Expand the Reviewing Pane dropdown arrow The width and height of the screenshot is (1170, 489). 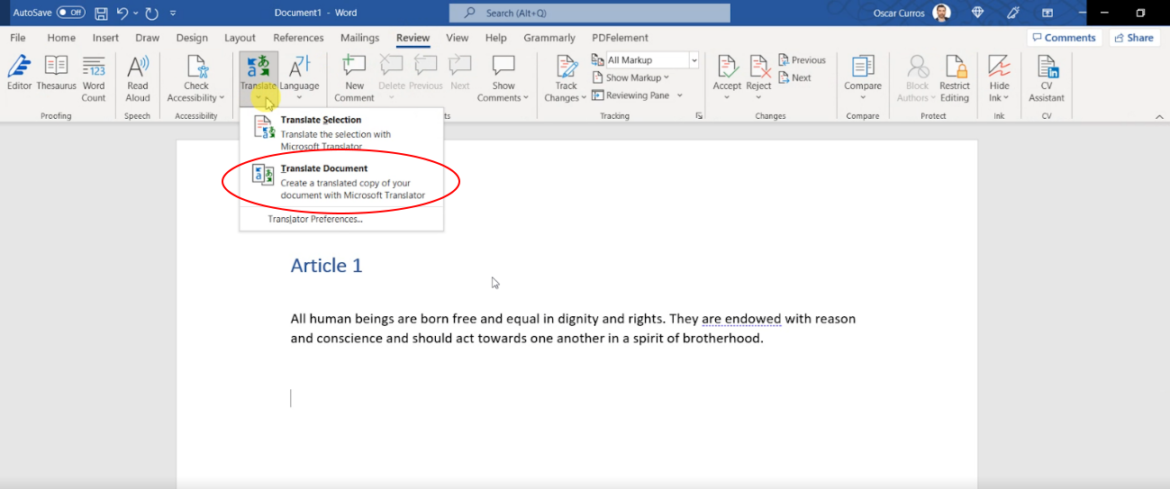pos(678,95)
